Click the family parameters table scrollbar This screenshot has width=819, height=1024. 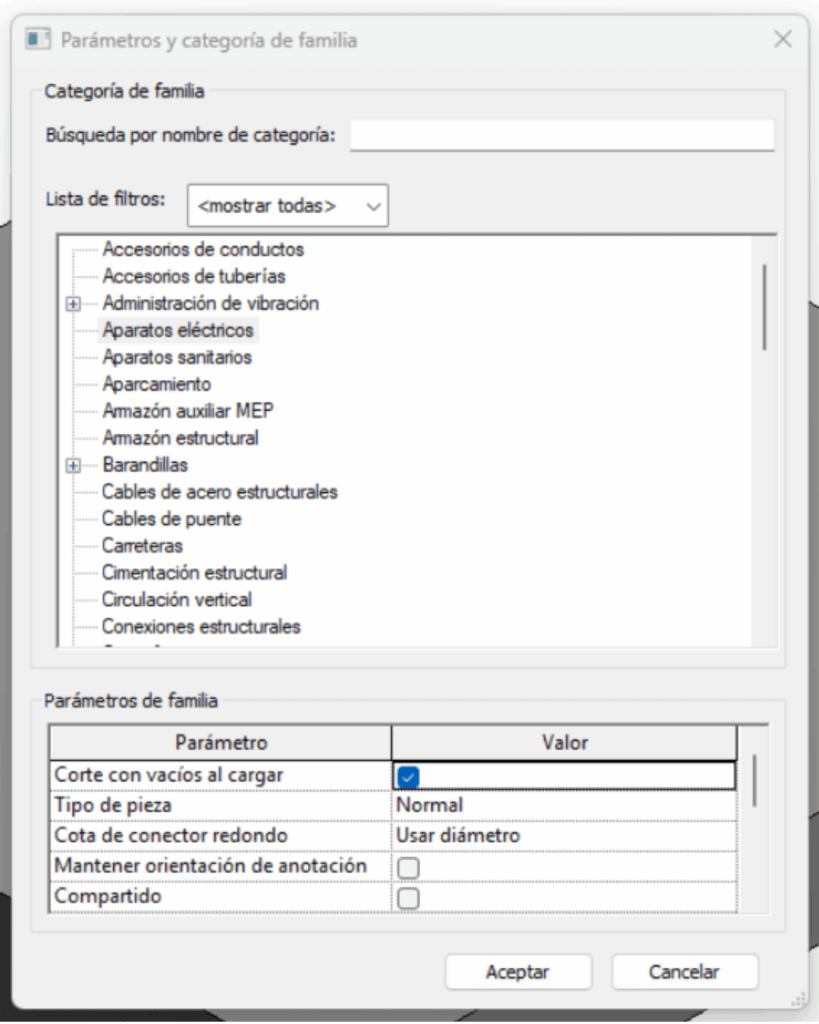754,780
